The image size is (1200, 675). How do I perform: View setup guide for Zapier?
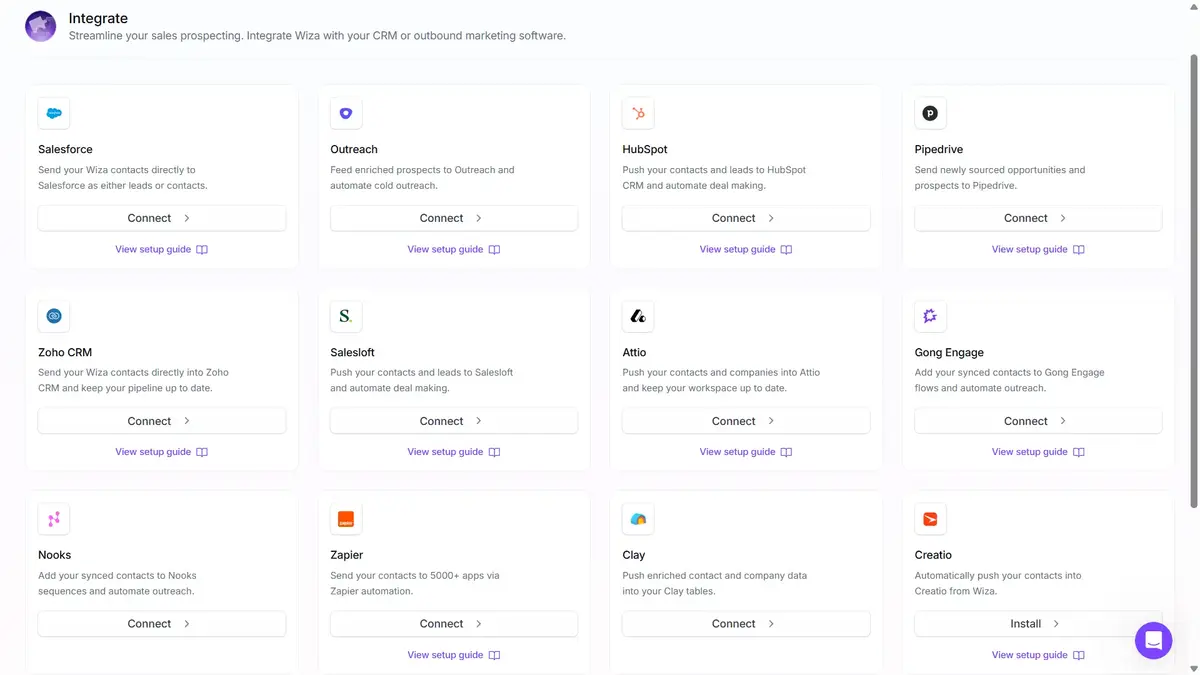[x=454, y=655]
